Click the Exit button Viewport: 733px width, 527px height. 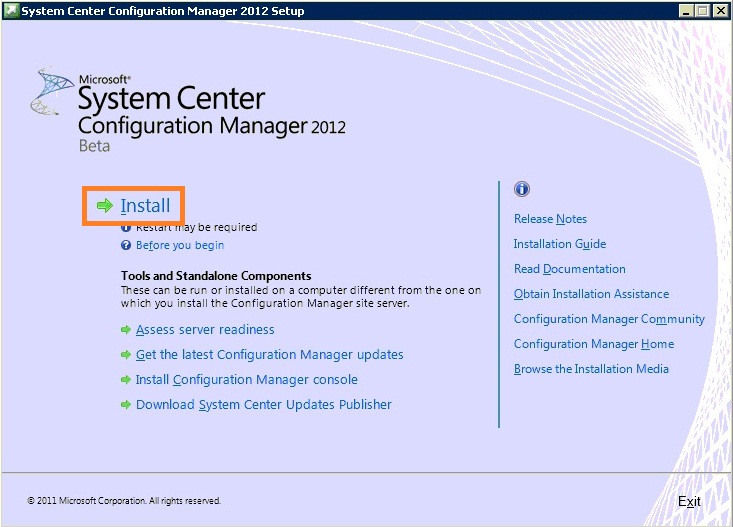[689, 501]
